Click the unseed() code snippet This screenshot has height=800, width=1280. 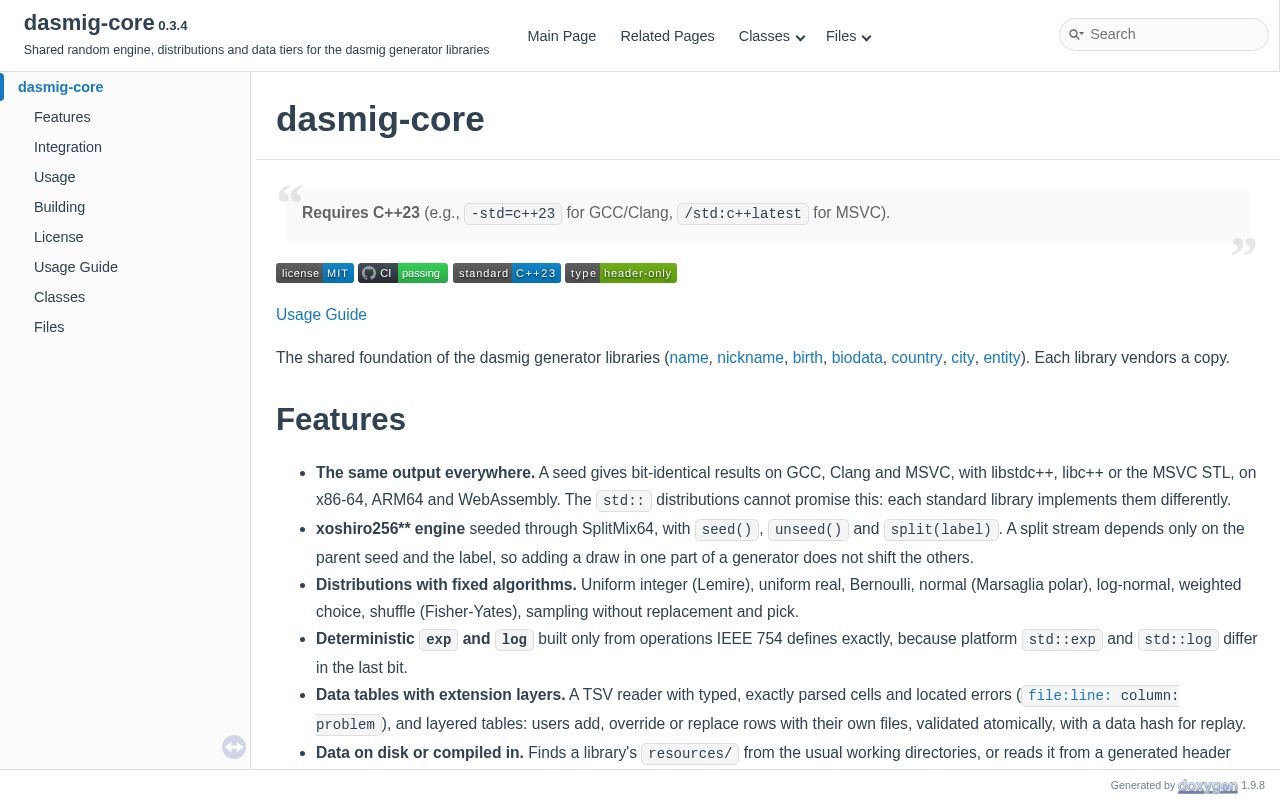pyautogui.click(x=808, y=530)
